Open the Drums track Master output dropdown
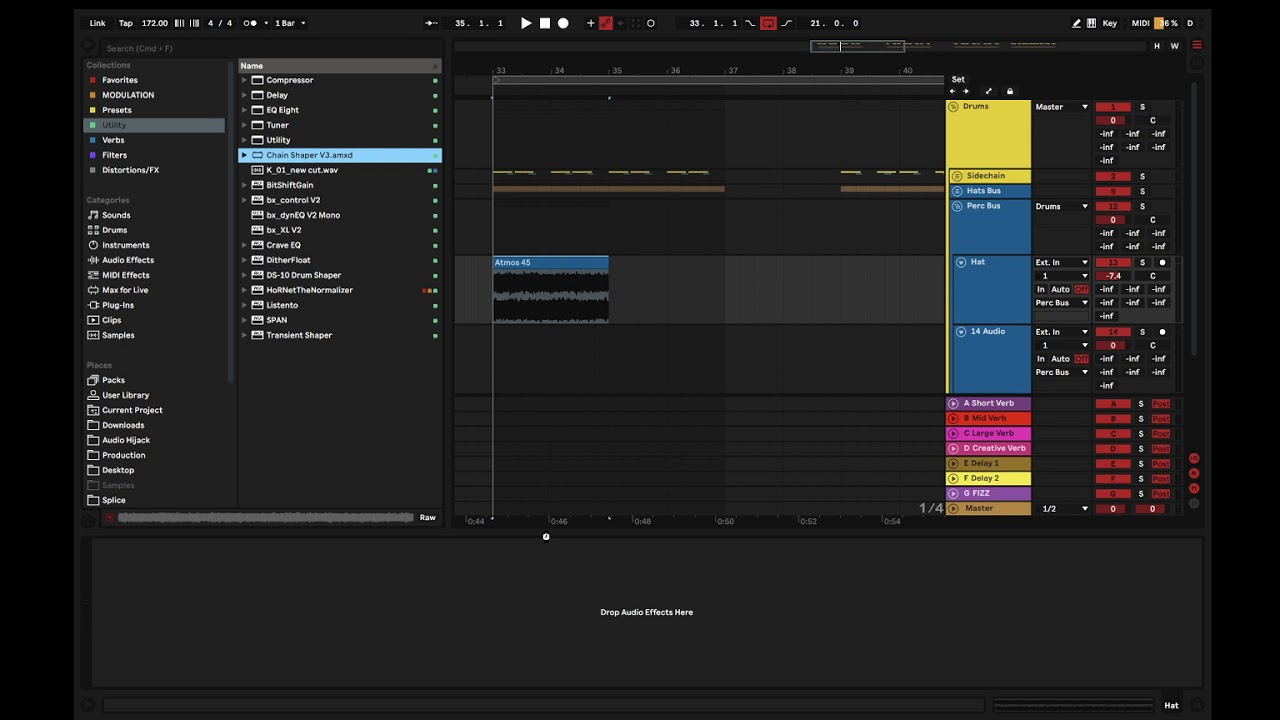This screenshot has width=1280, height=720. coord(1061,107)
